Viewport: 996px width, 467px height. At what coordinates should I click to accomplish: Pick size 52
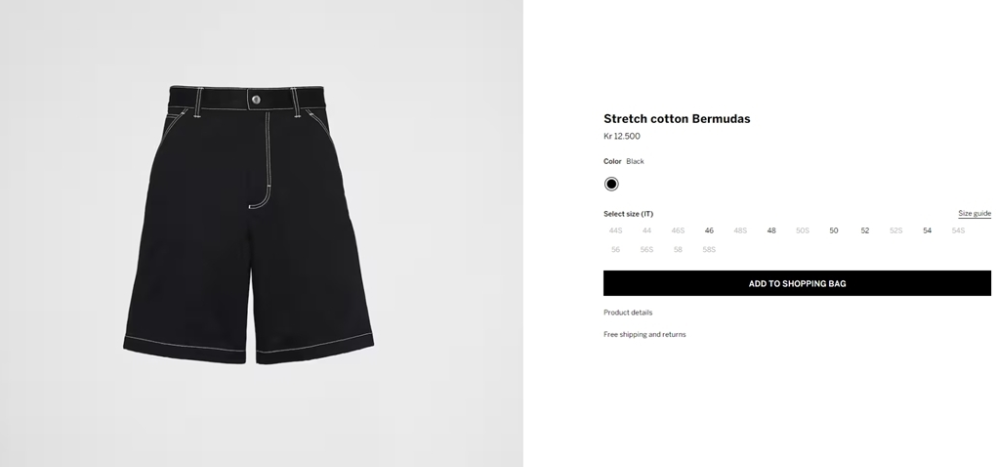click(x=865, y=231)
